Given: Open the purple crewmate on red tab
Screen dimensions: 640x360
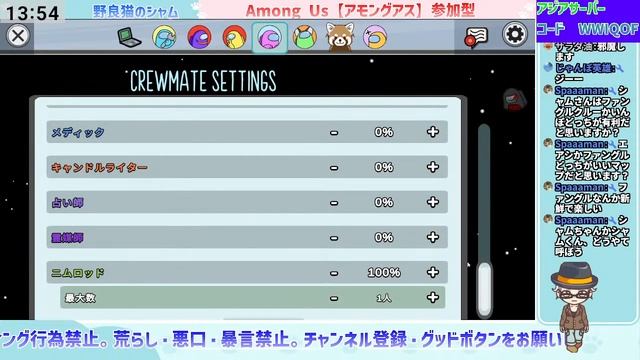Looking at the screenshot, I should click(x=199, y=37).
